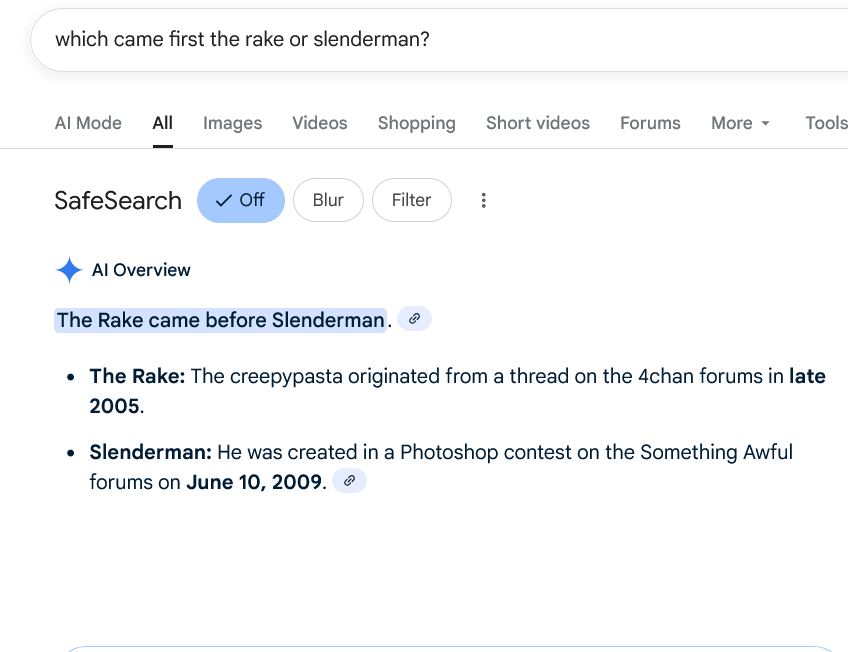
Task: Go to the Shopping results tab
Action: point(416,123)
